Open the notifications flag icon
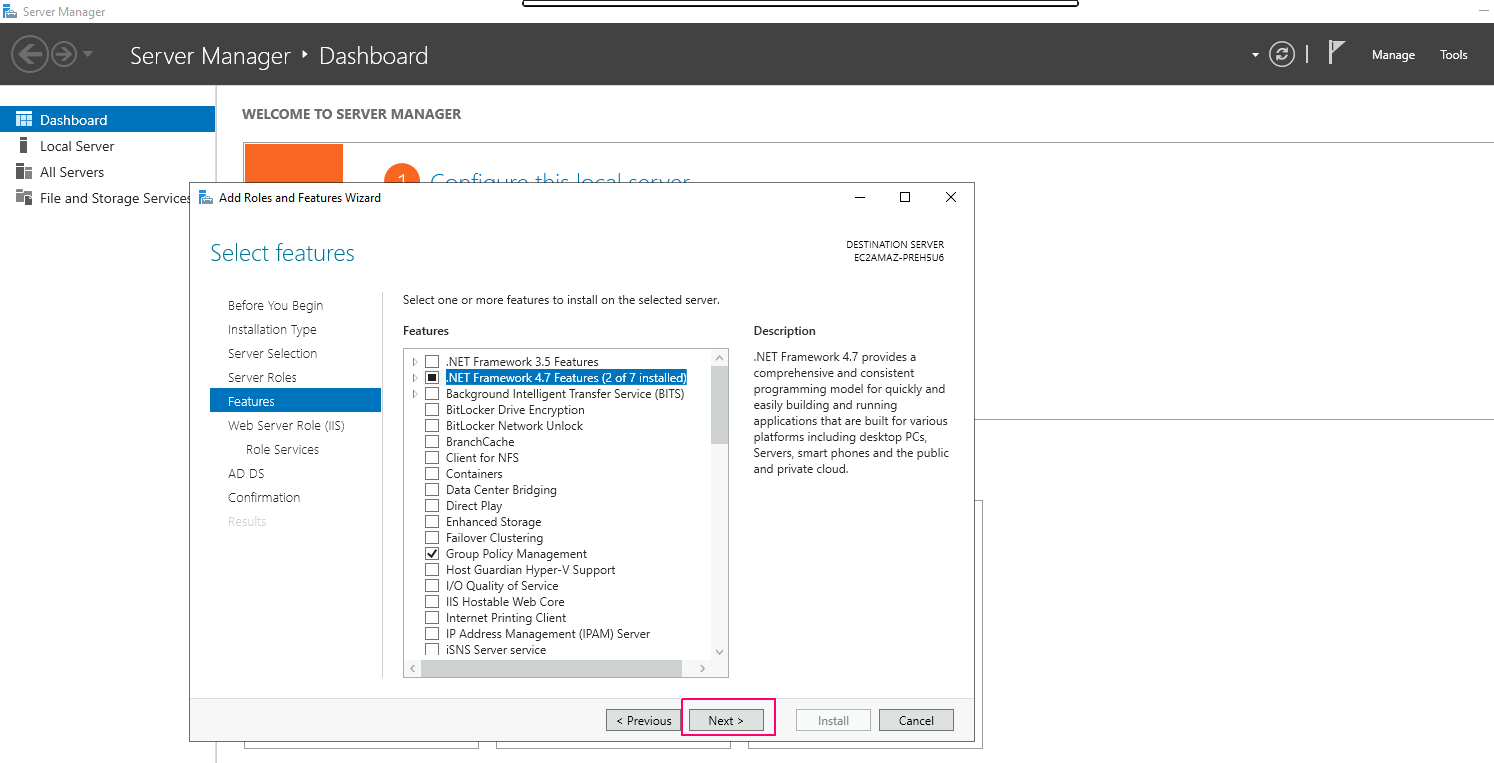Image resolution: width=1494 pixels, height=763 pixels. [1336, 53]
